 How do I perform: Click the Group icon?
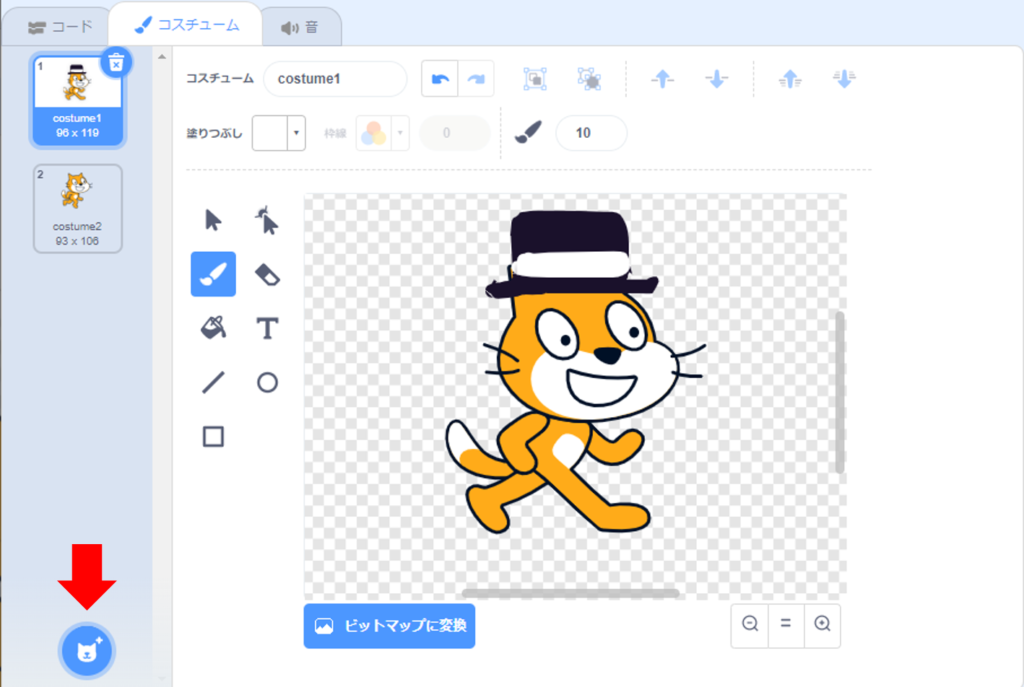[535, 79]
